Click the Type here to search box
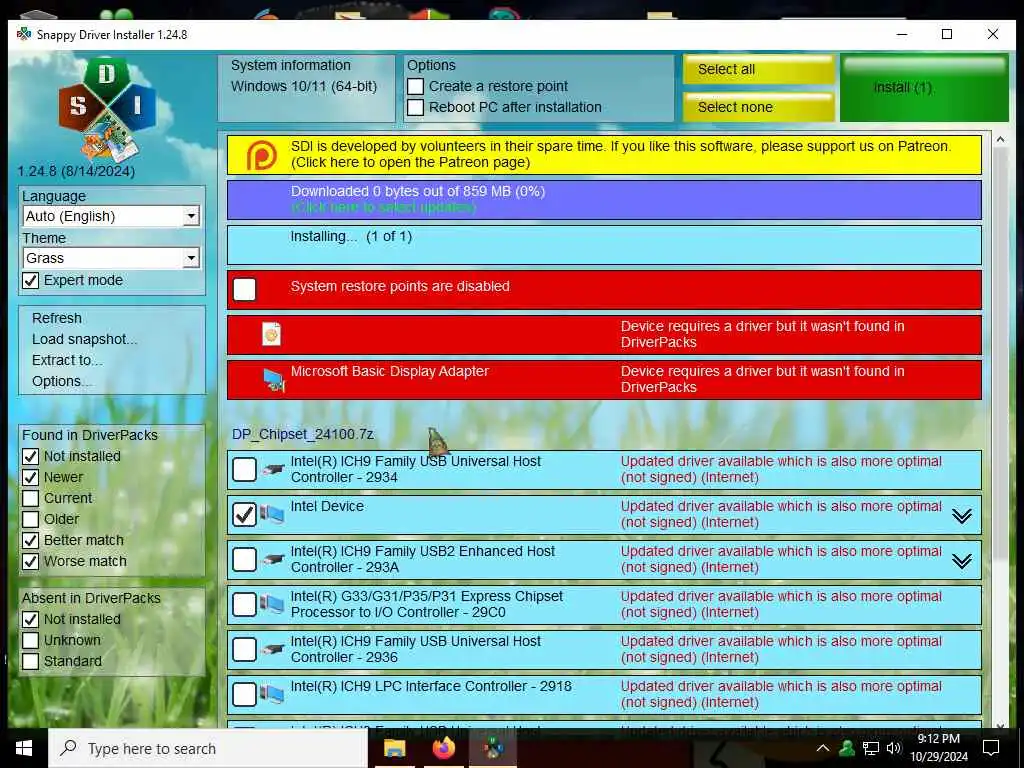This screenshot has width=1024, height=768. click(x=208, y=748)
